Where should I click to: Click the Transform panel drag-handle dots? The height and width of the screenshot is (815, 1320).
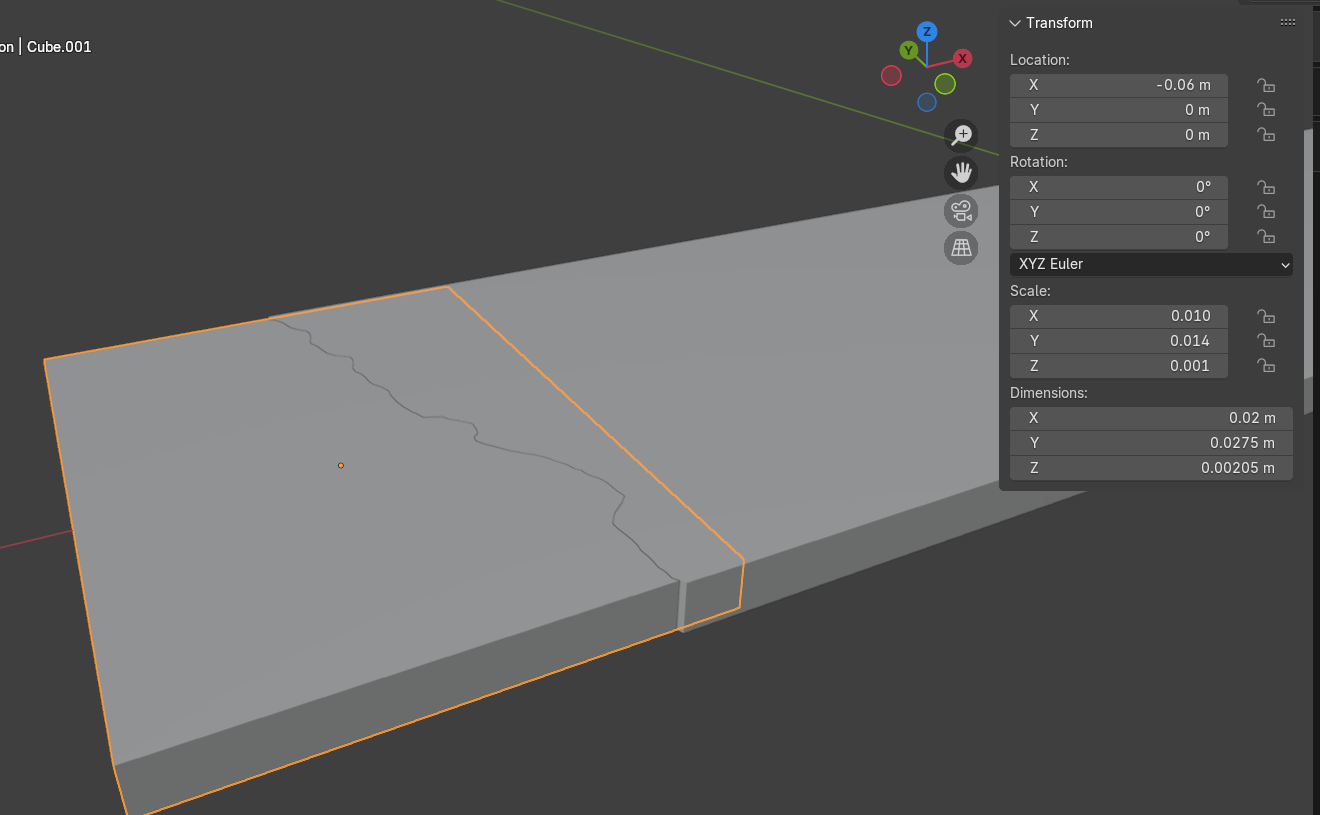click(x=1288, y=23)
